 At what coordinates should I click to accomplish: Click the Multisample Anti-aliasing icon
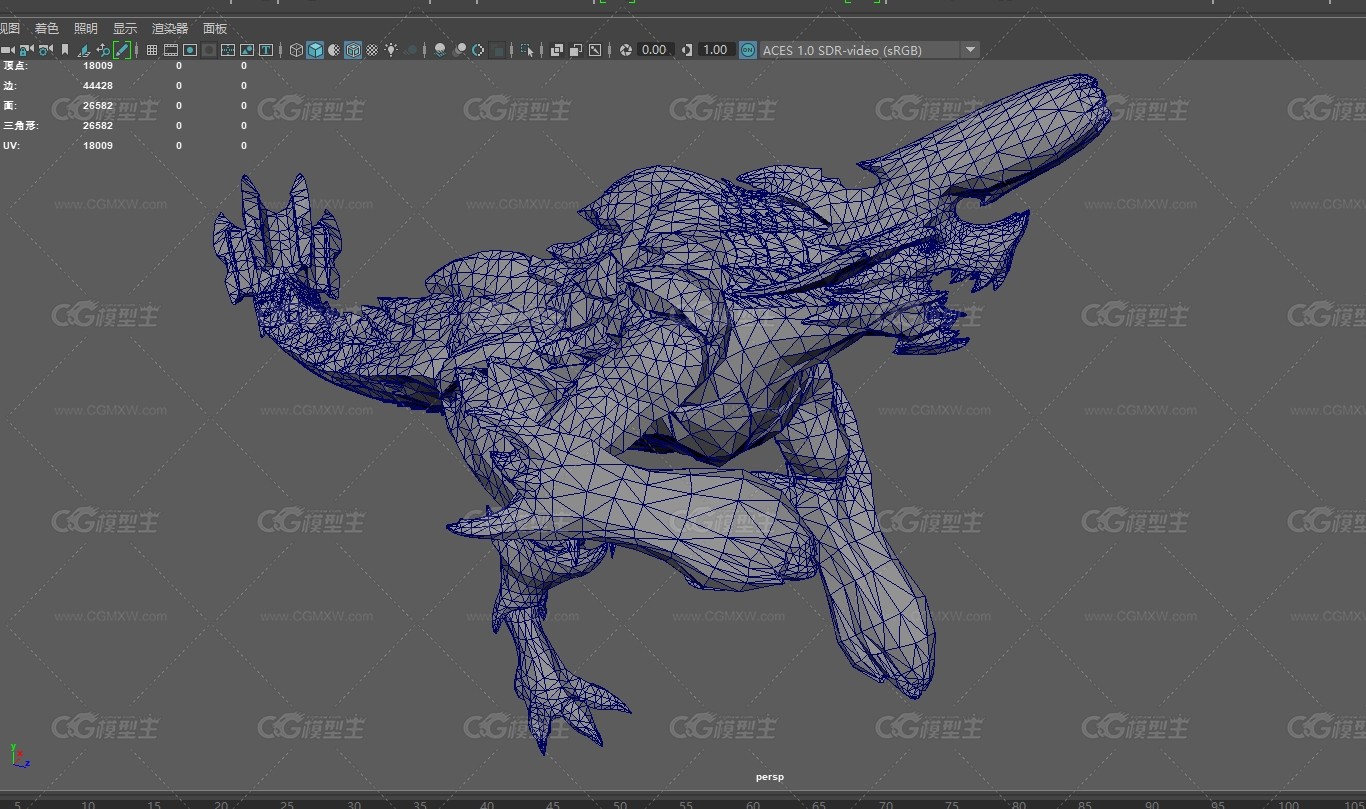(x=478, y=50)
